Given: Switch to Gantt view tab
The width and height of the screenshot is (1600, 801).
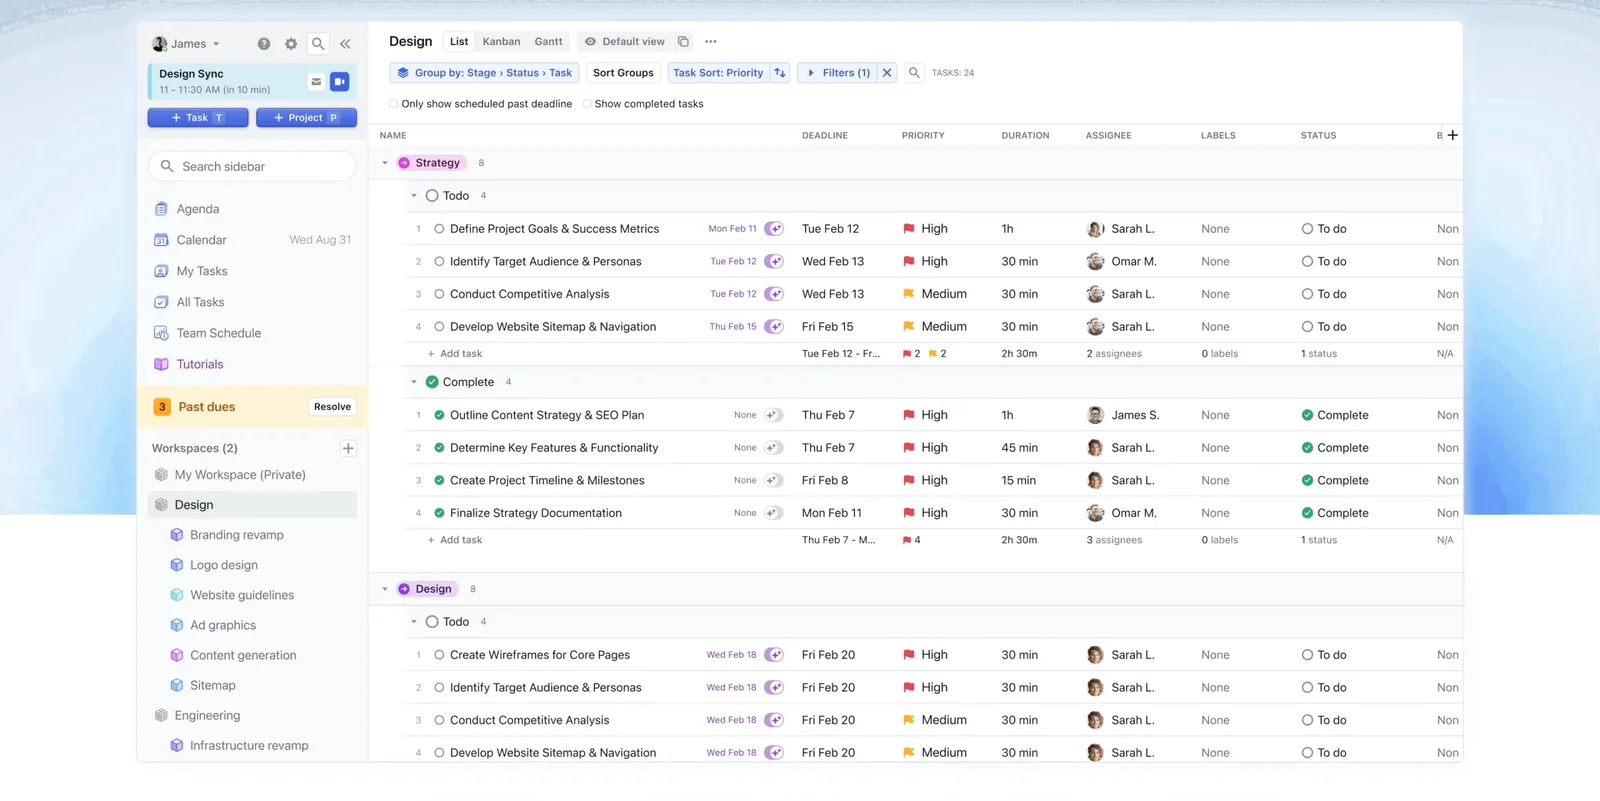Looking at the screenshot, I should click(548, 42).
